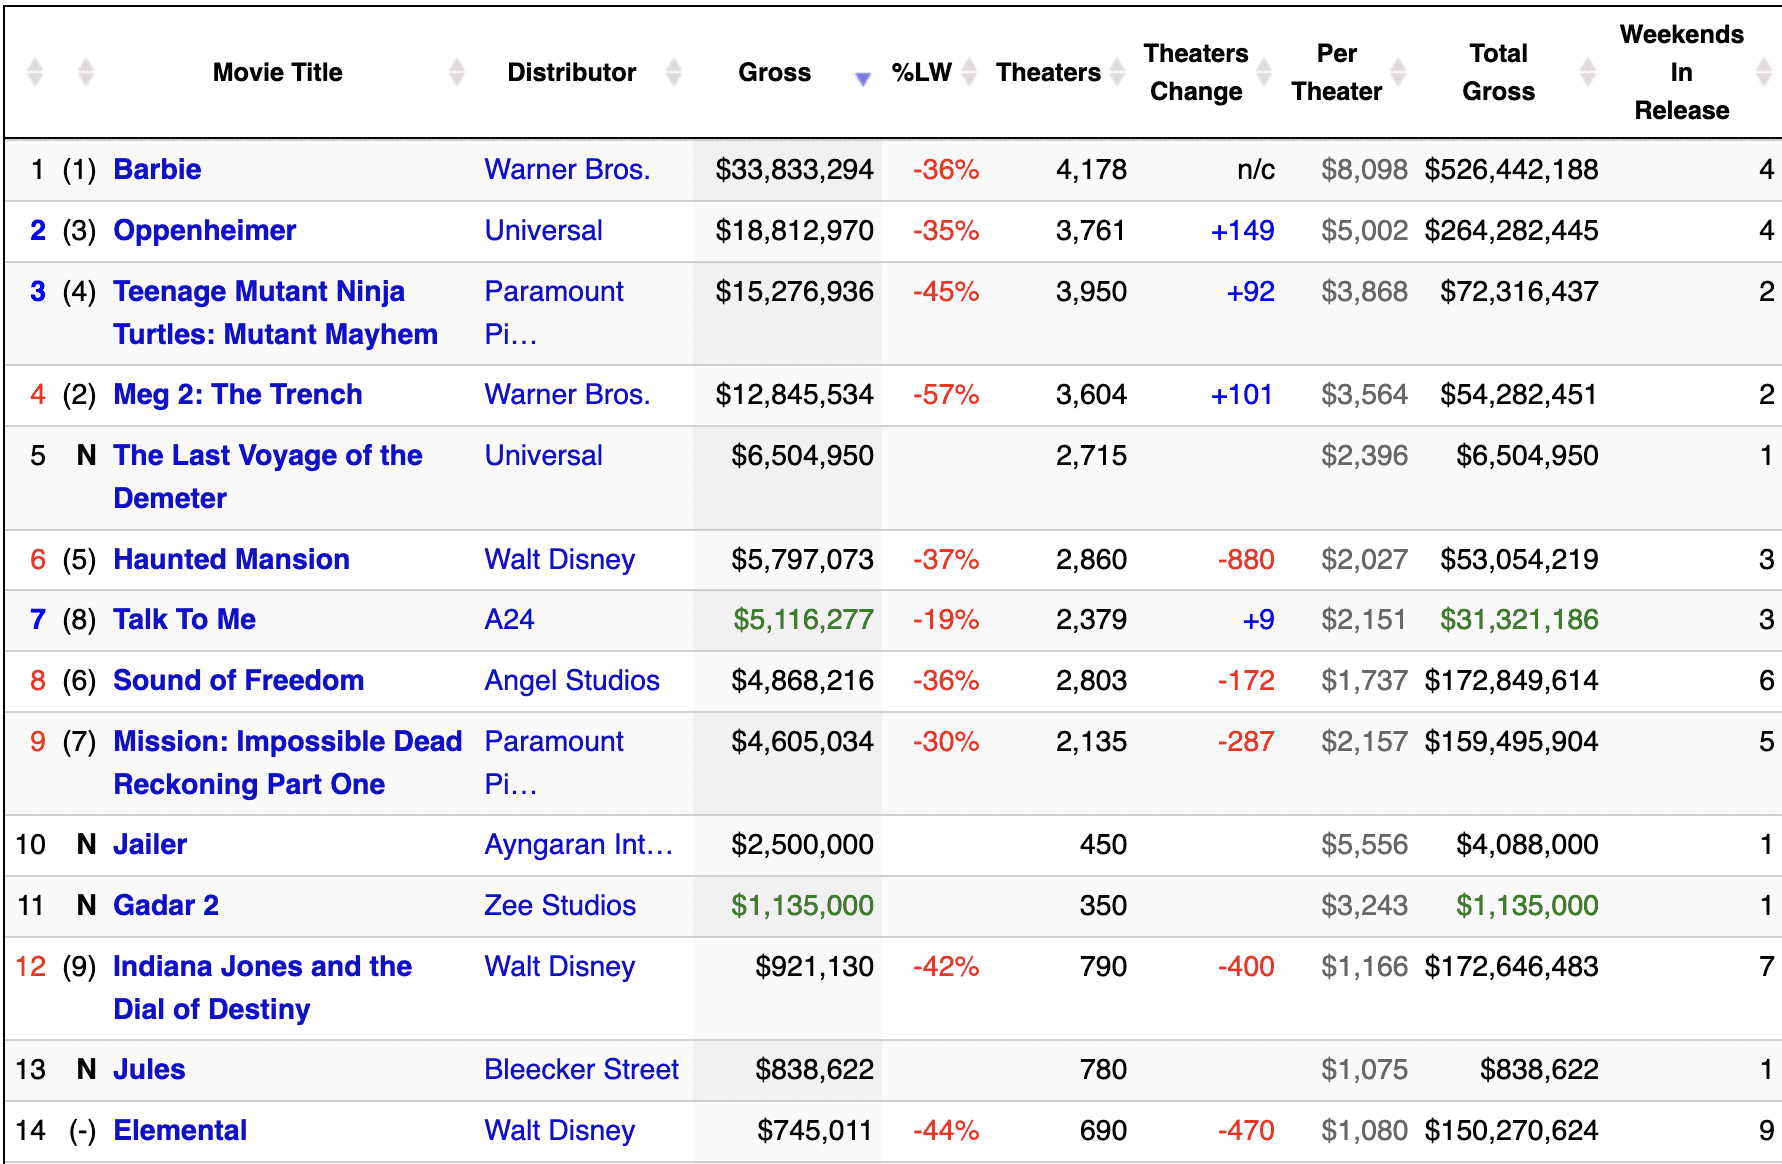Select rank number 2 for Oppenheimer
Image resolution: width=1782 pixels, height=1164 pixels.
38,230
